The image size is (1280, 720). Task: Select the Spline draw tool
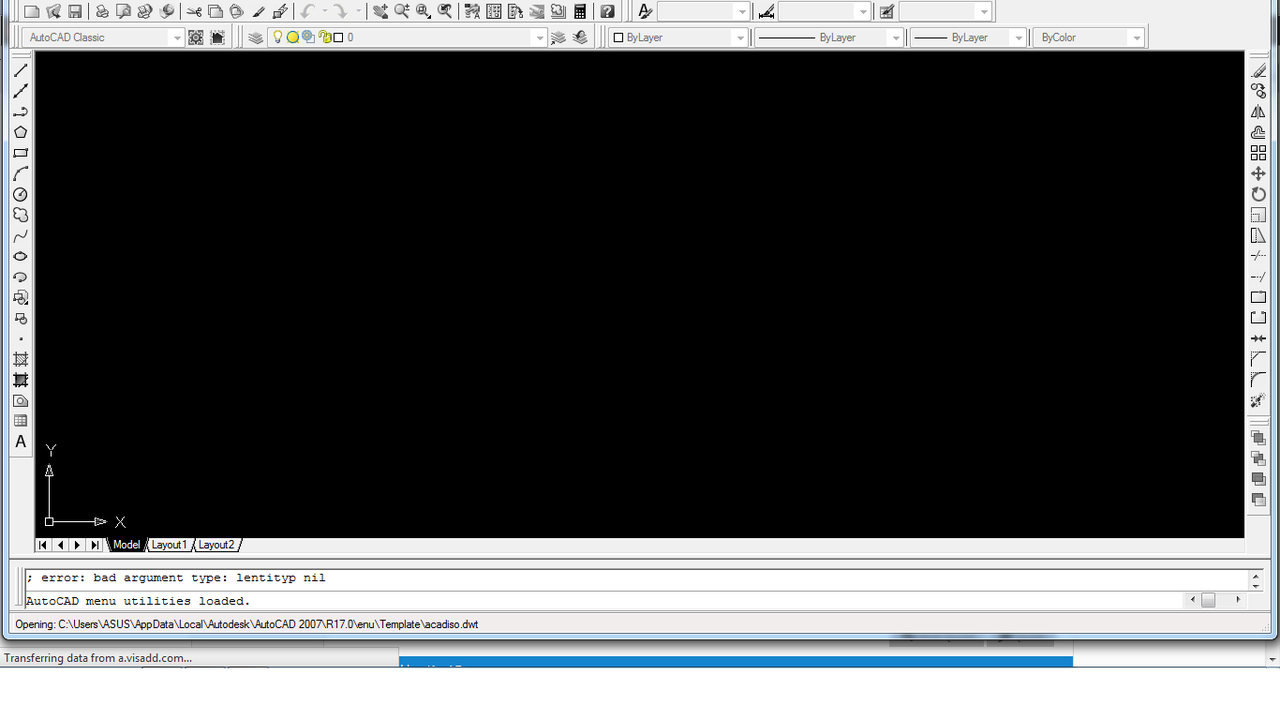20,236
